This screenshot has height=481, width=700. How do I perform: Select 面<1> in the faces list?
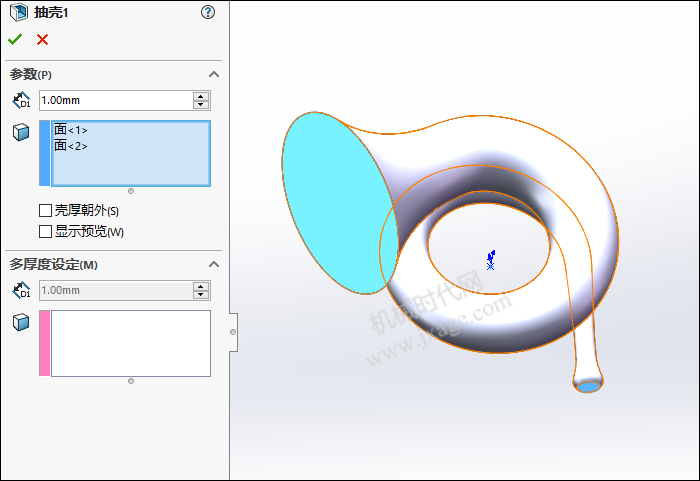pyautogui.click(x=71, y=130)
